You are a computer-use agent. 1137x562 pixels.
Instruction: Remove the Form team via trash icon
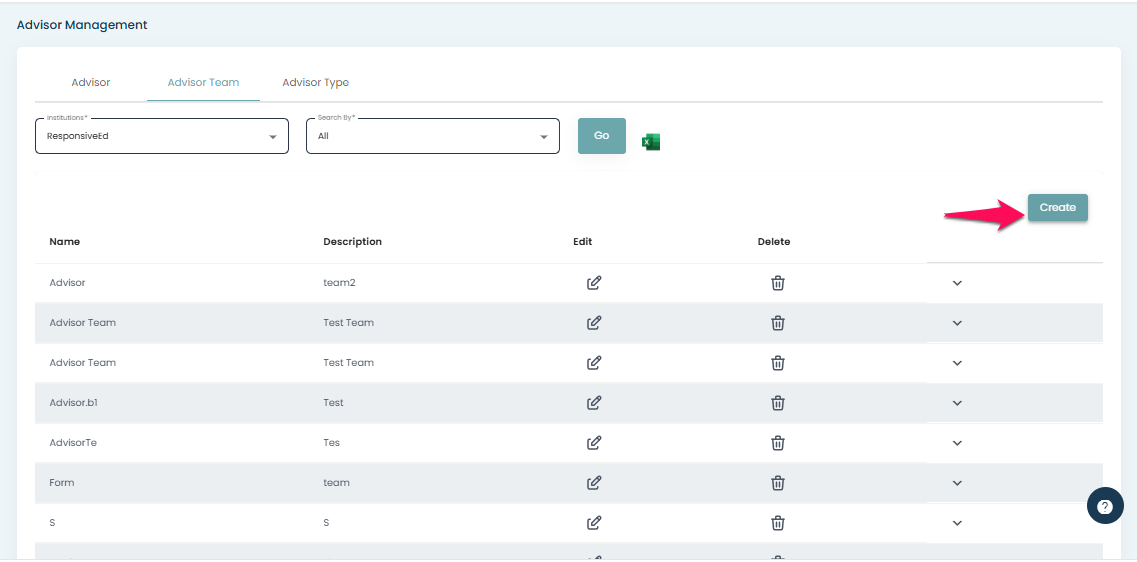pyautogui.click(x=777, y=483)
